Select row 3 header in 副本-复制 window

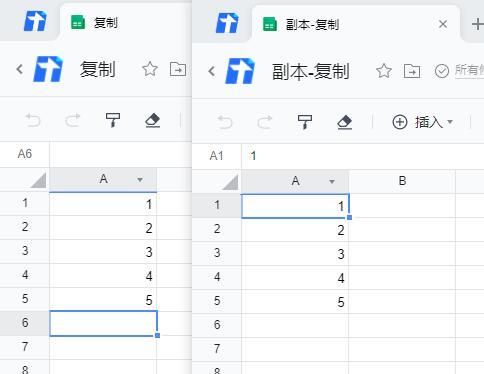tap(217, 253)
